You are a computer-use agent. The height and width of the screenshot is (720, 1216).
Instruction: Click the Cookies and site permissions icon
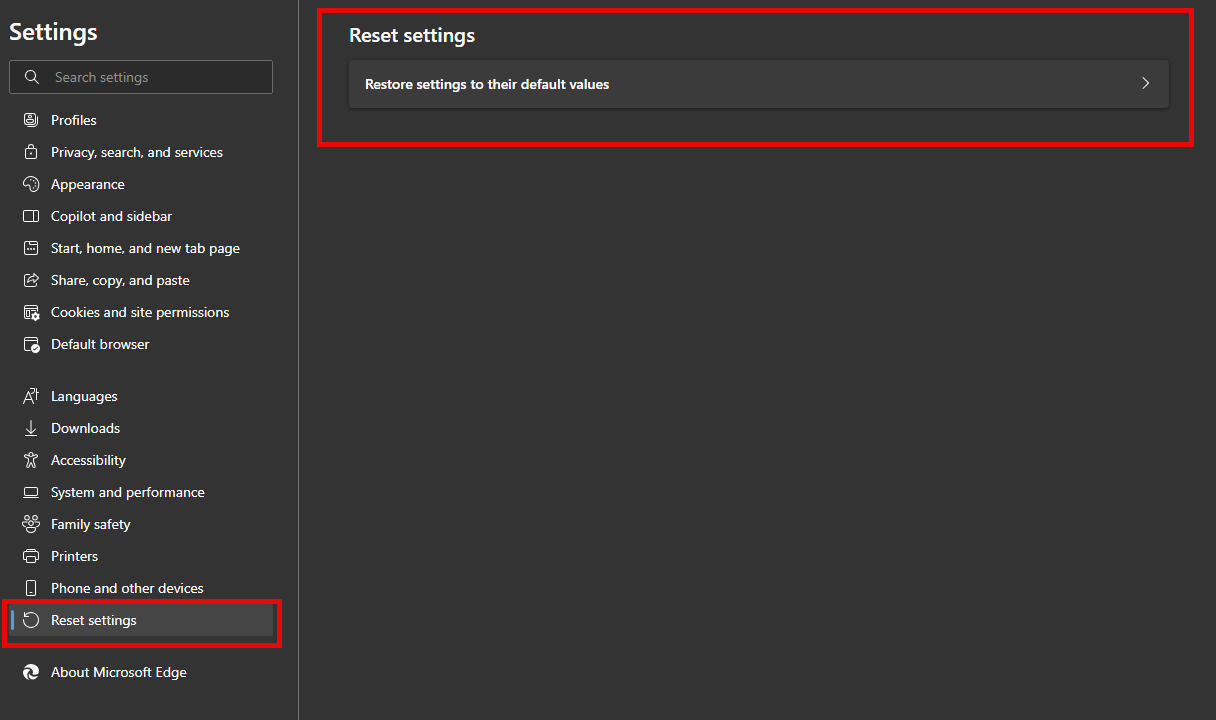pyautogui.click(x=31, y=312)
